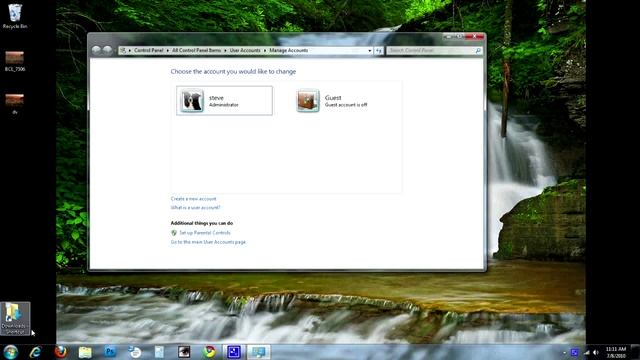The height and width of the screenshot is (360, 640).
Task: Click the search magnifier icon
Action: (x=478, y=51)
